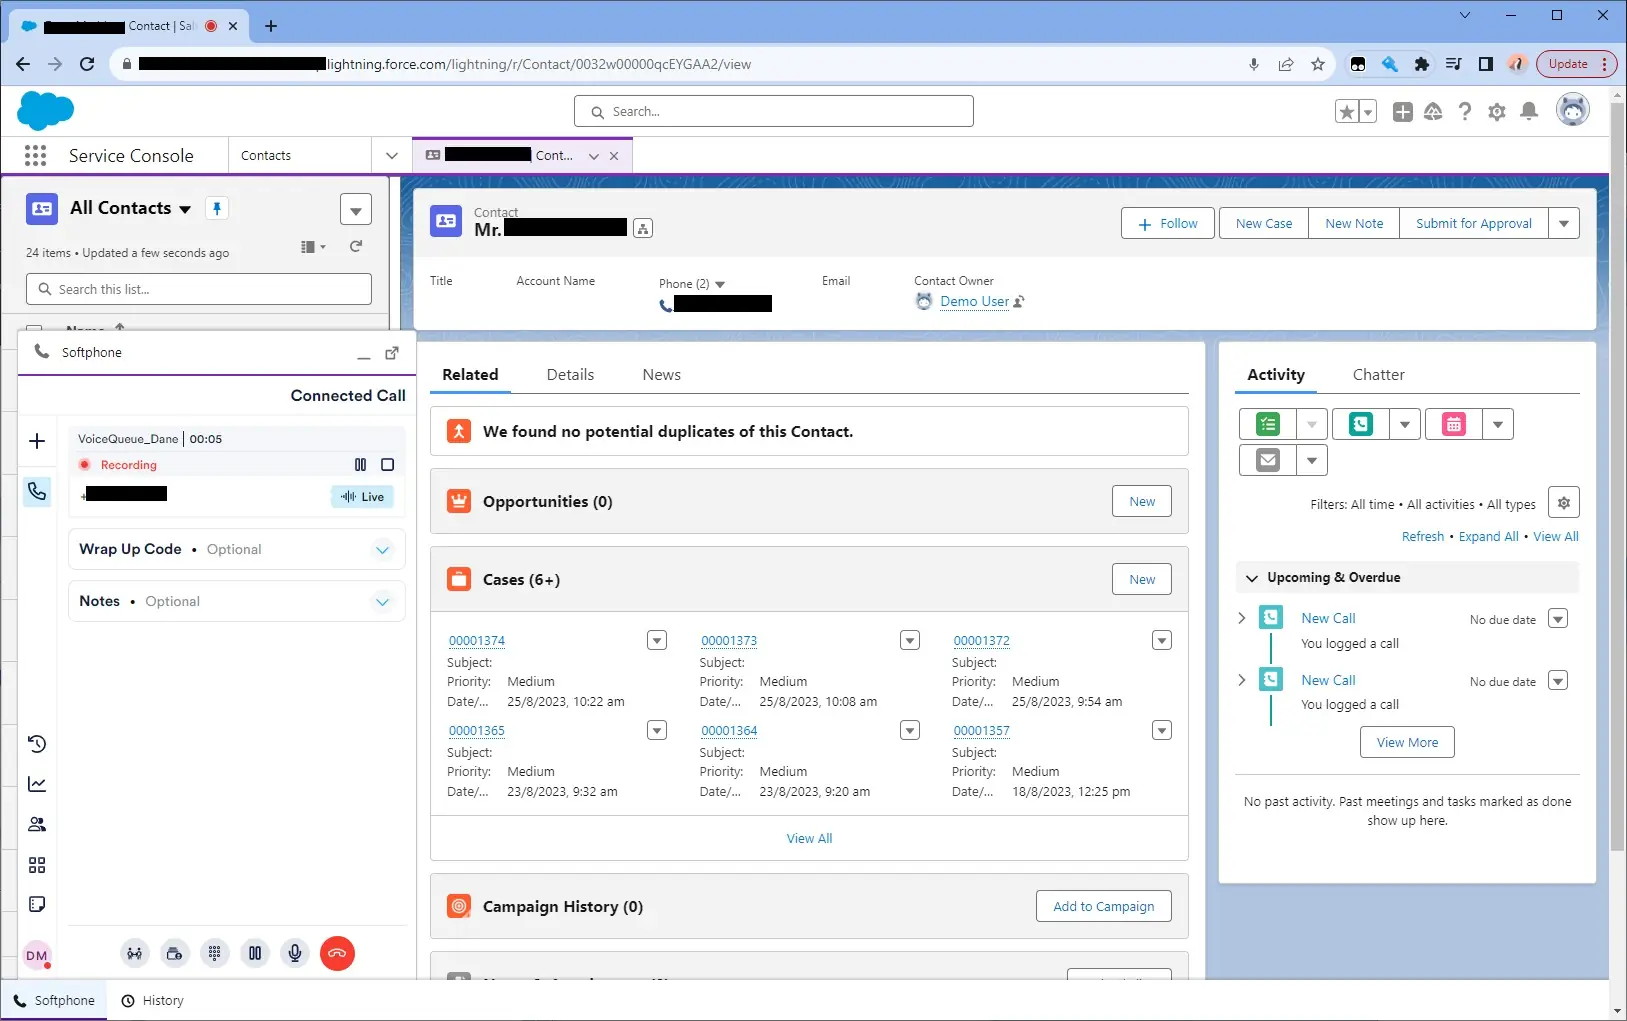Viewport: 1627px width, 1021px height.
Task: Click the New Event calendar icon
Action: pos(1453,424)
